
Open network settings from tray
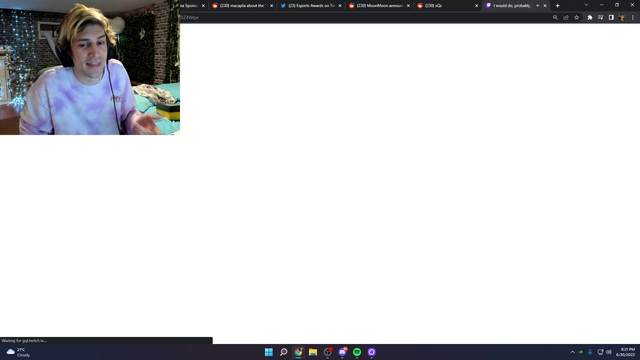[x=600, y=352]
